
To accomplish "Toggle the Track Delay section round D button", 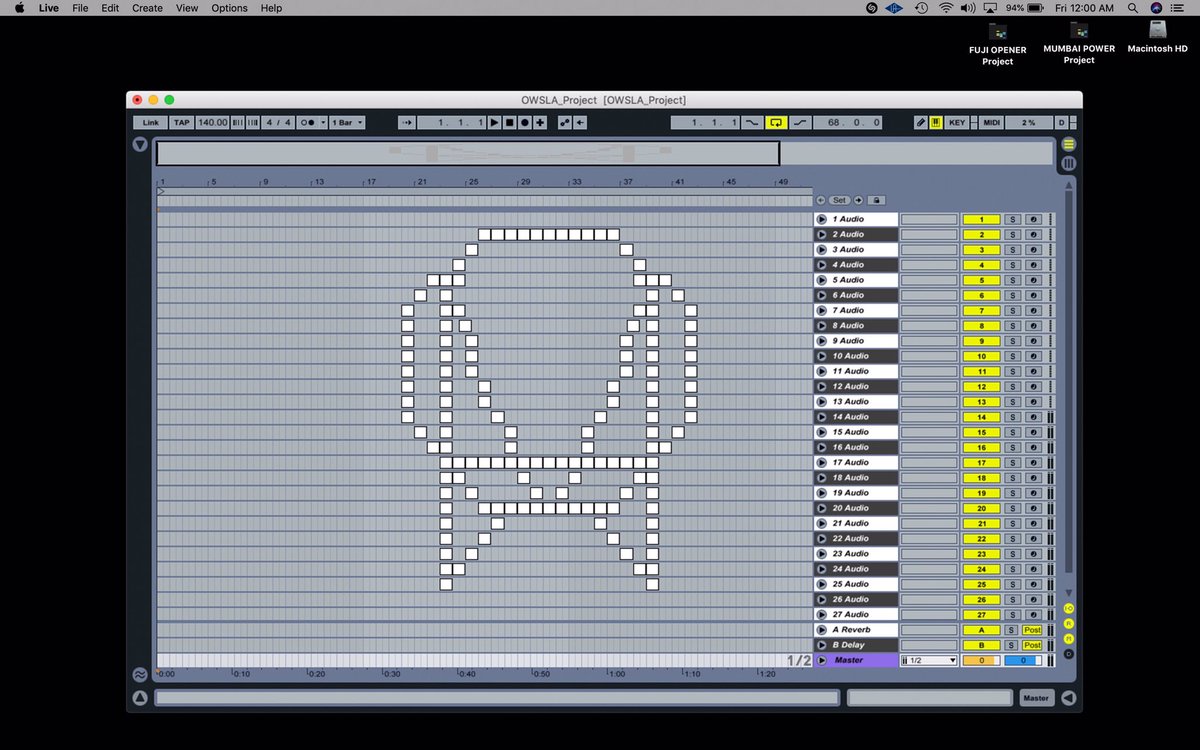I will click(1069, 653).
